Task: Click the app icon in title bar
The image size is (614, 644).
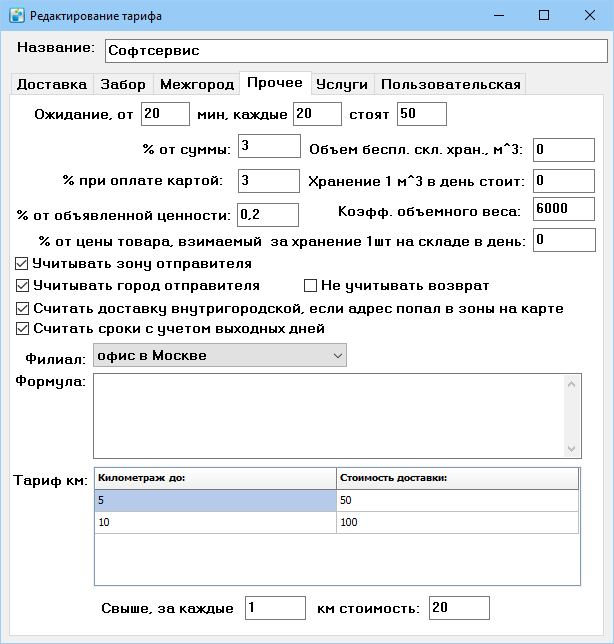Action: (17, 16)
